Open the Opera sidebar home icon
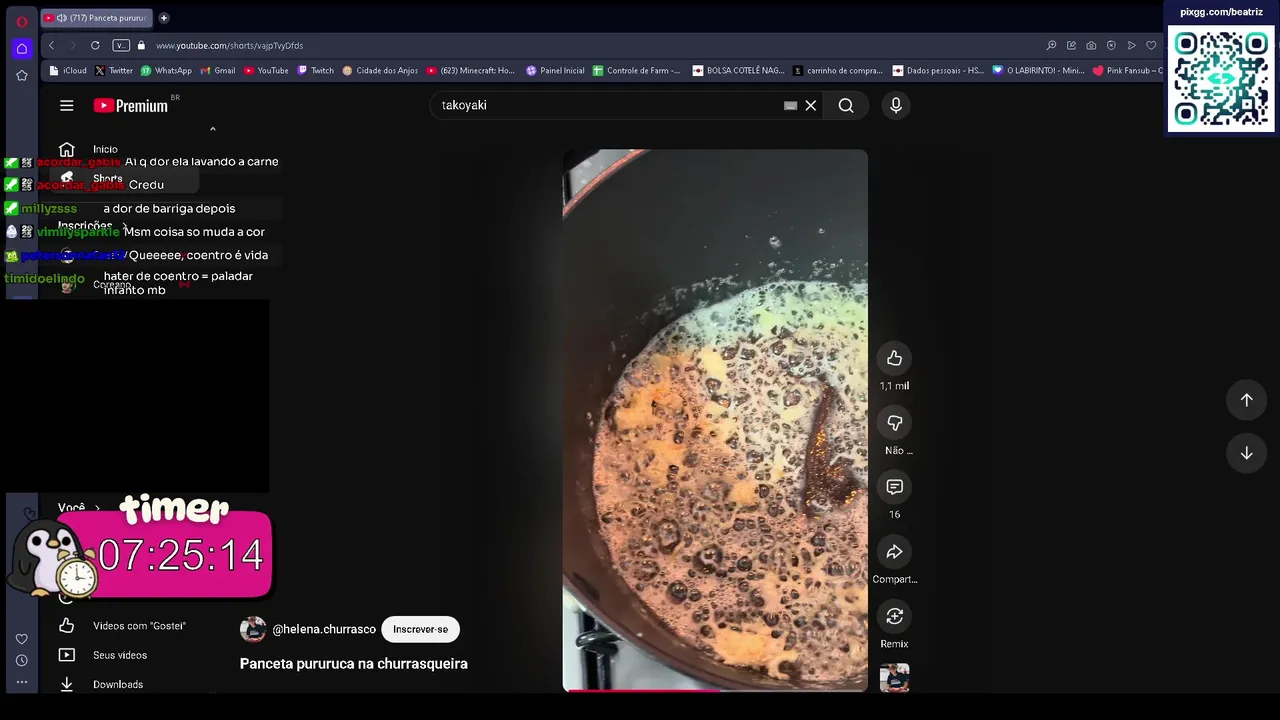This screenshot has height=720, width=1280. pos(21,48)
